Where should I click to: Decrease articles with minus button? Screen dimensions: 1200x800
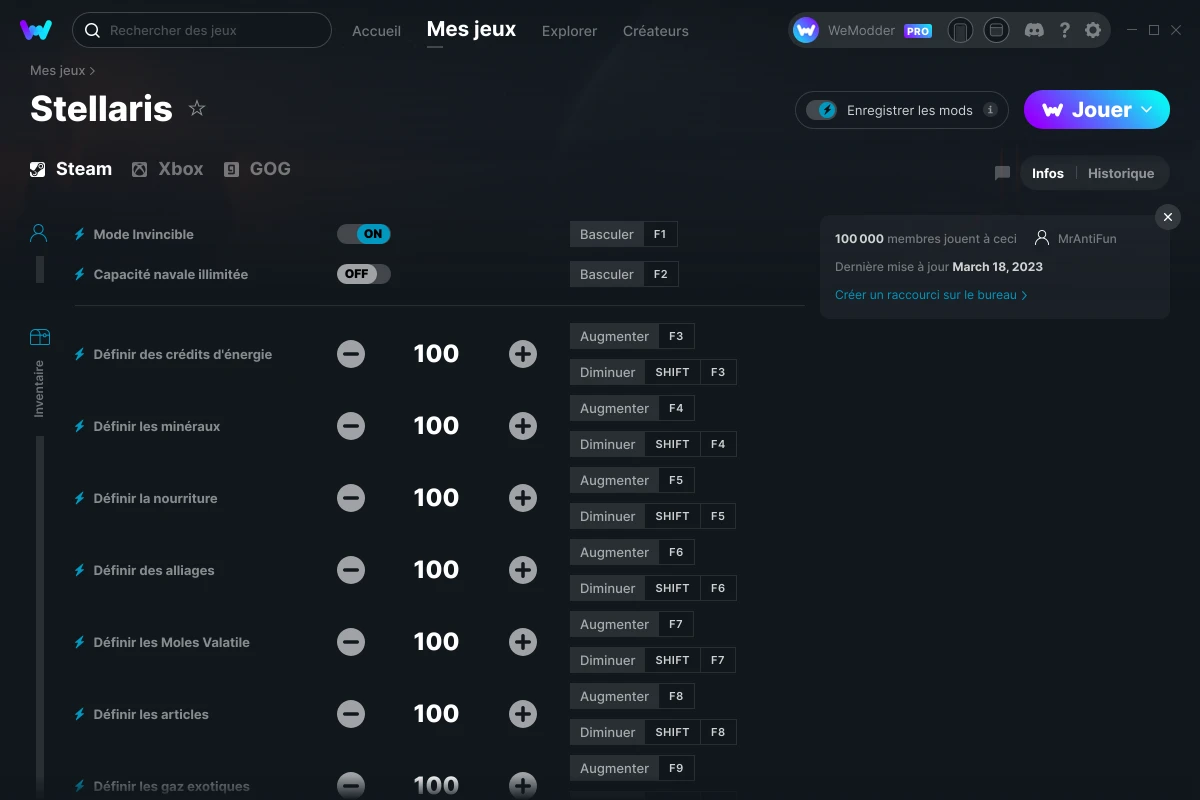pyautogui.click(x=351, y=714)
